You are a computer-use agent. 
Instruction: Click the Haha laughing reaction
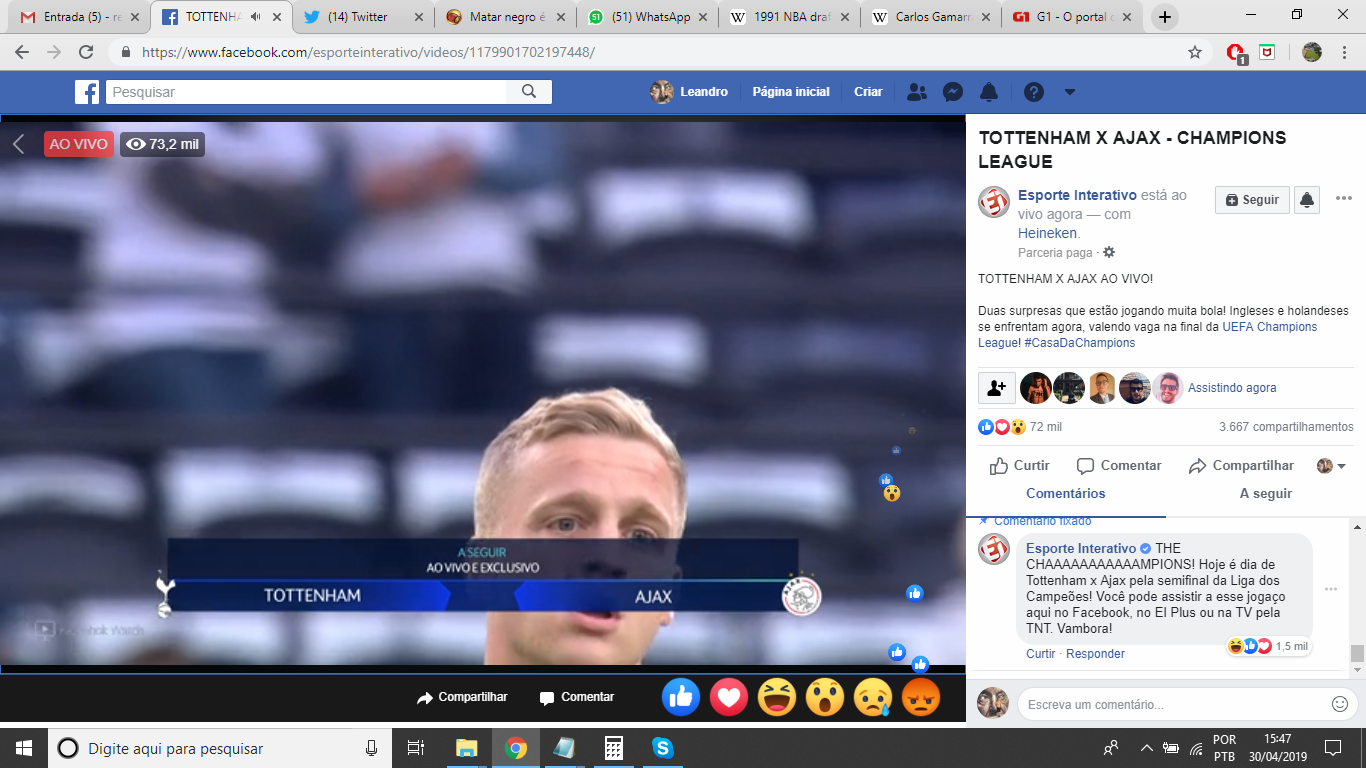pos(777,697)
